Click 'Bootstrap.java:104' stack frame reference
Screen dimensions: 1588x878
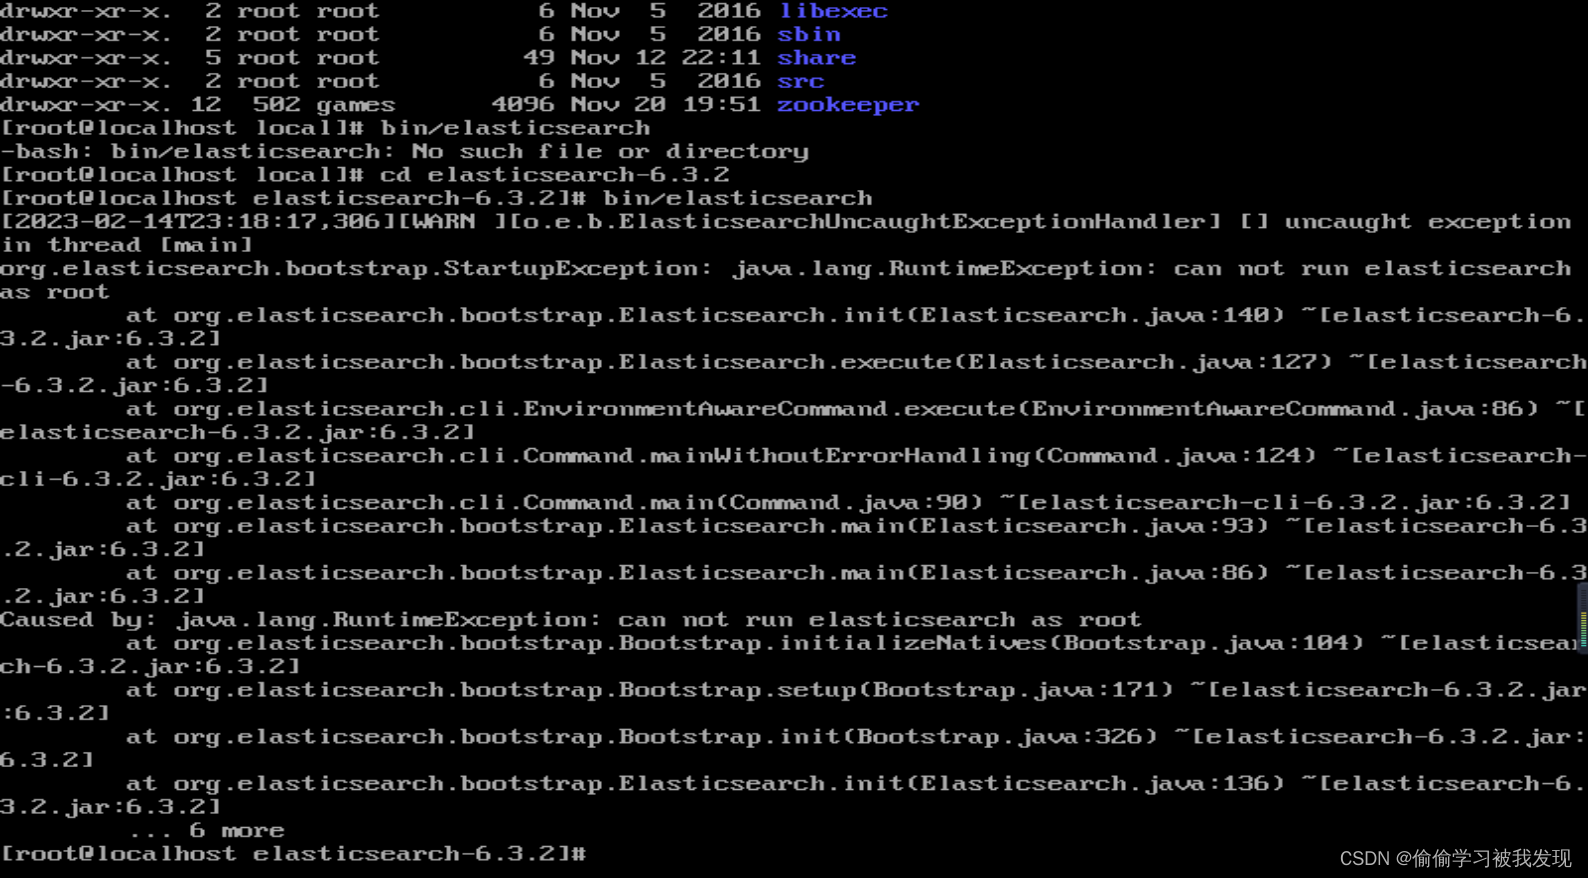tap(1206, 643)
